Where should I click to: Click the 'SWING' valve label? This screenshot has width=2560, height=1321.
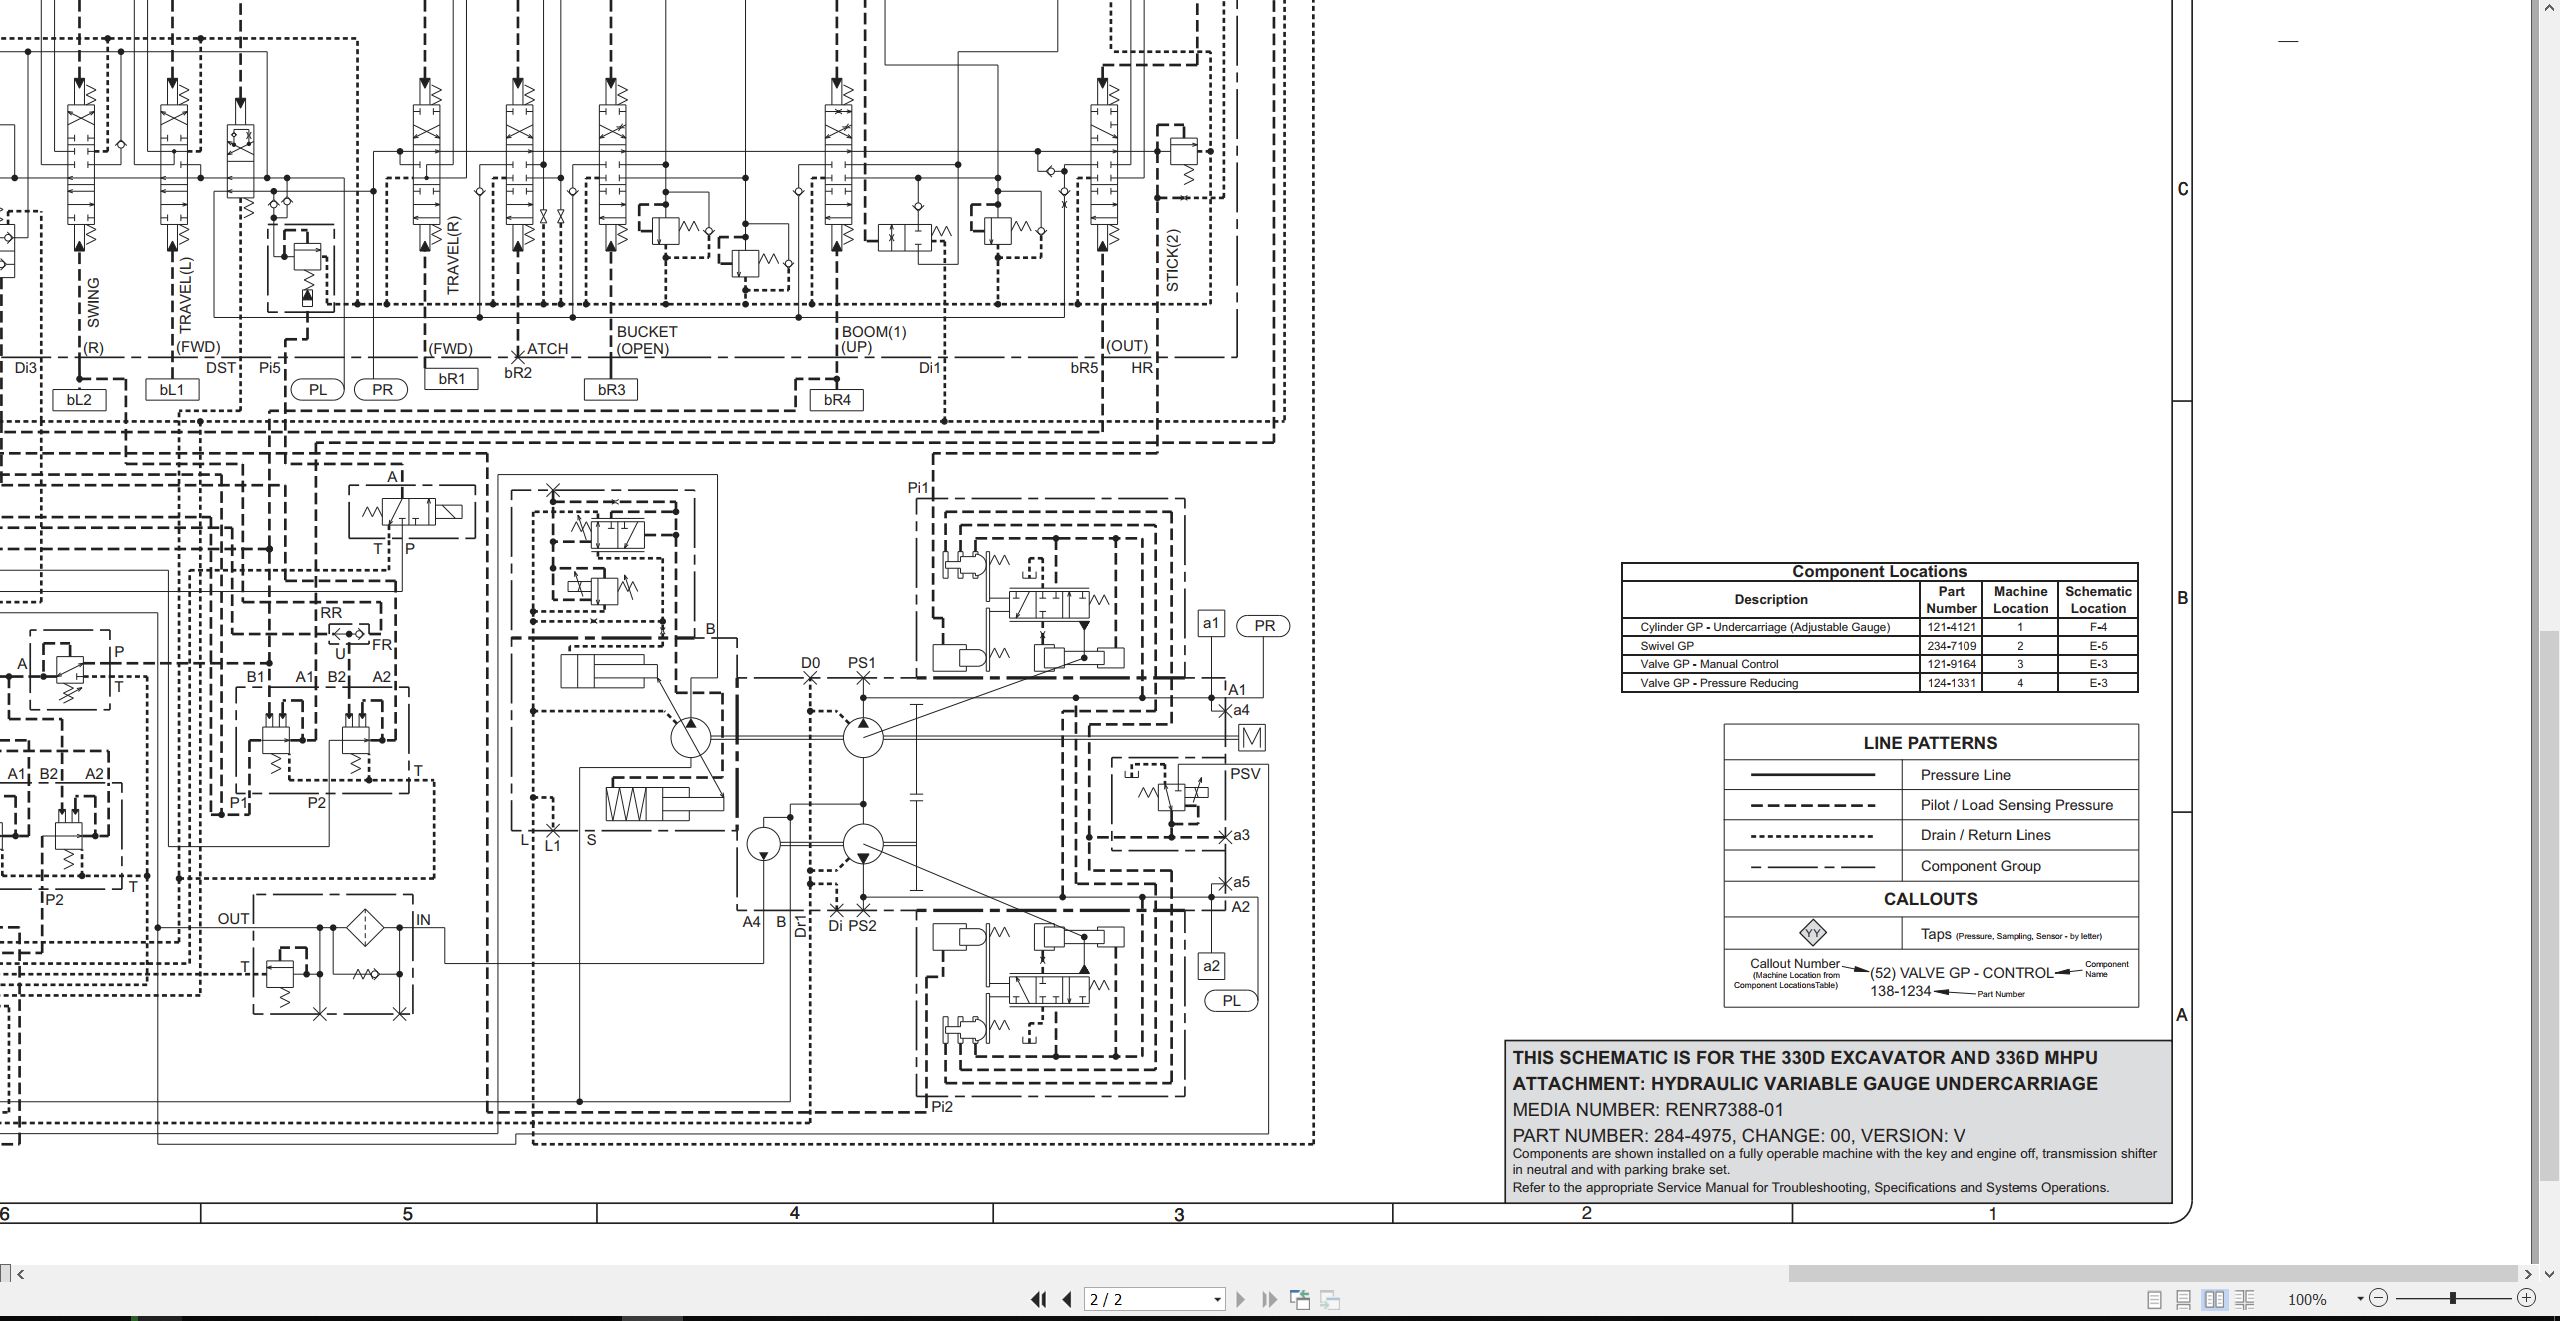[93, 303]
